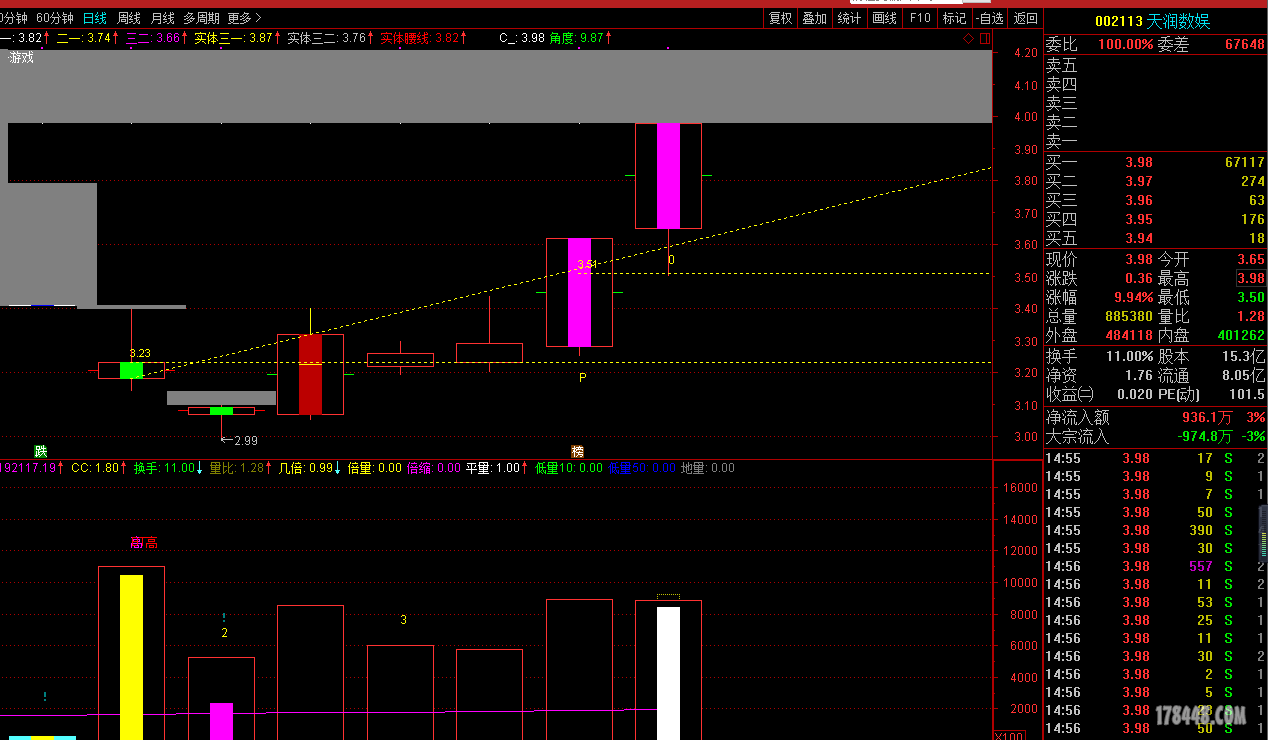Remove stock via -自选 button
Screen dimensions: 1268x740
pyautogui.click(x=989, y=18)
